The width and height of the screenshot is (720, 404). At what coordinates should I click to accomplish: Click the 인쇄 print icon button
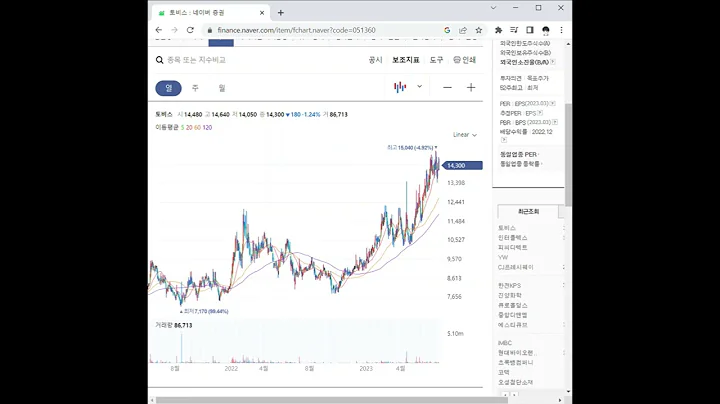pos(464,60)
